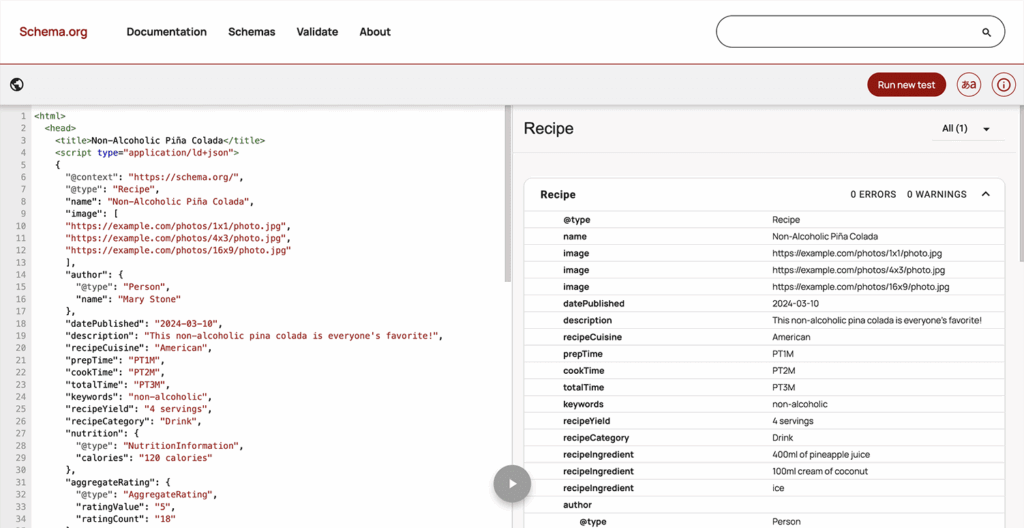Click the head tag code line
Screen dimensions: 1024x528
point(60,128)
